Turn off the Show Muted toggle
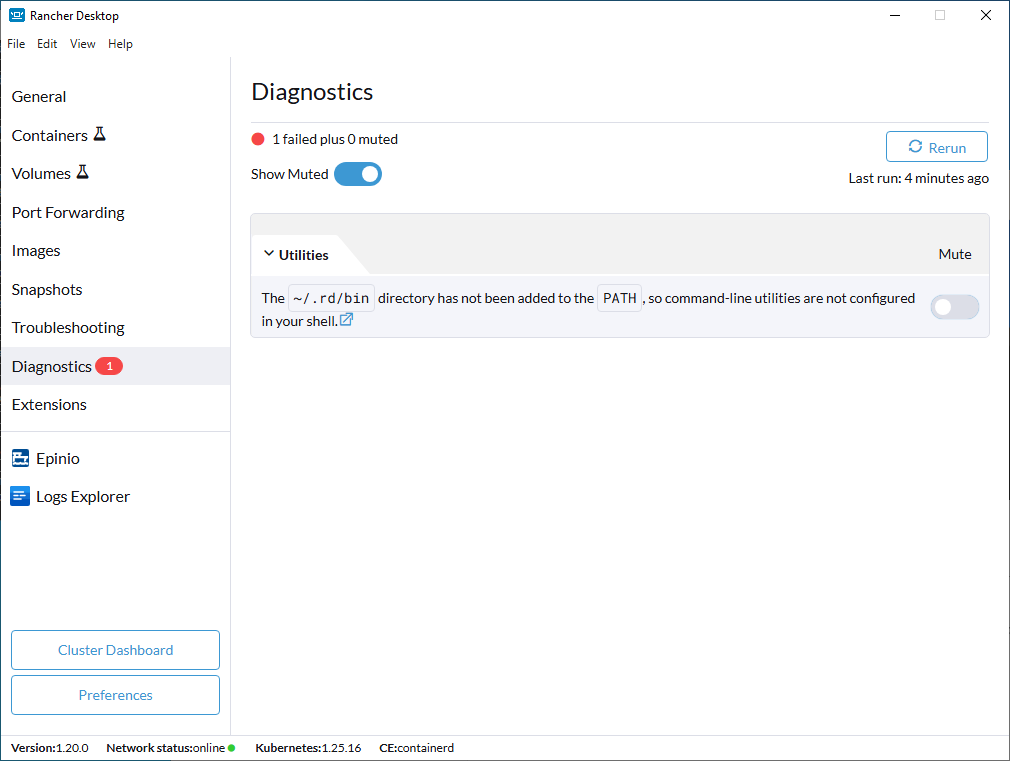 (358, 174)
